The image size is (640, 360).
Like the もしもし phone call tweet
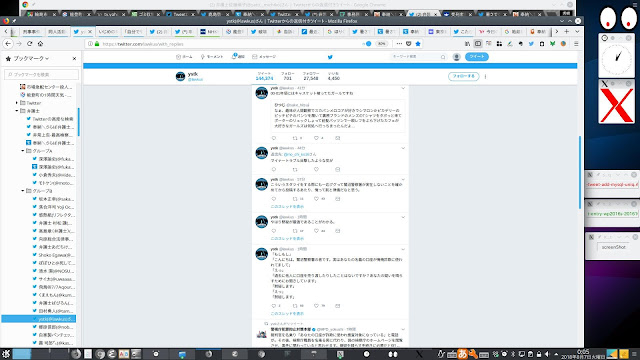point(316,306)
